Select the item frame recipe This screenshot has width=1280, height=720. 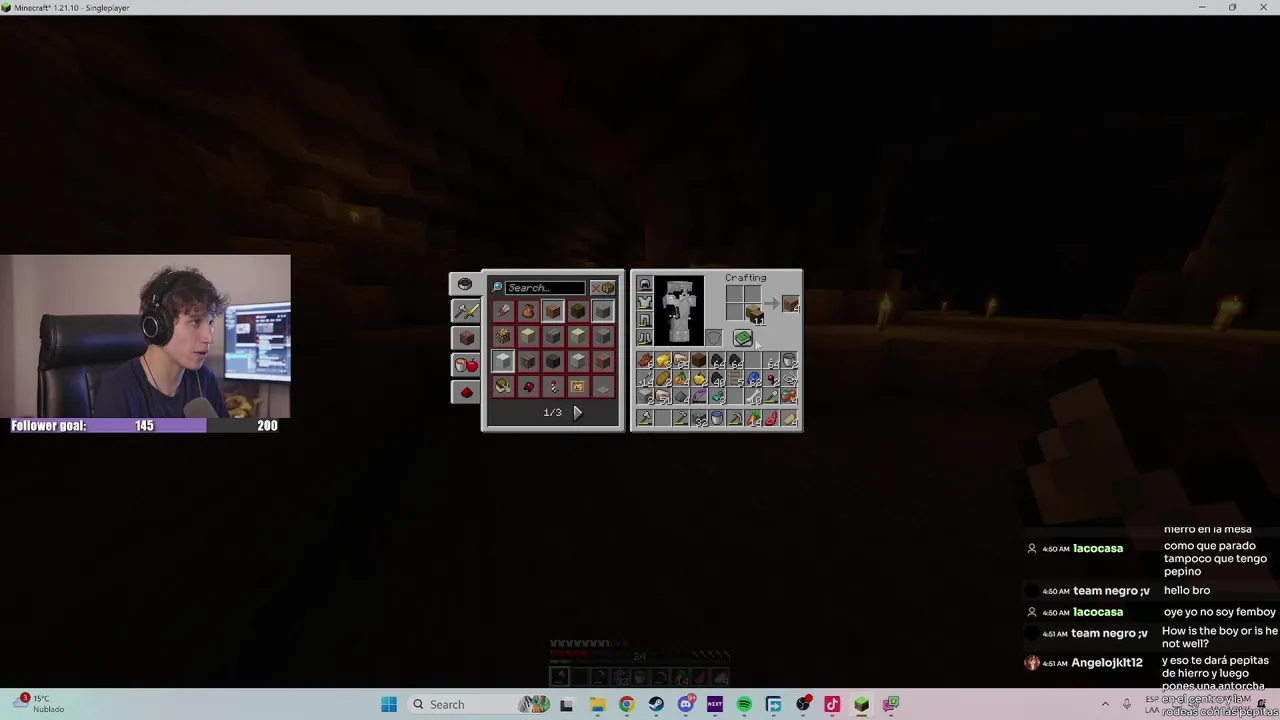pyautogui.click(x=578, y=386)
